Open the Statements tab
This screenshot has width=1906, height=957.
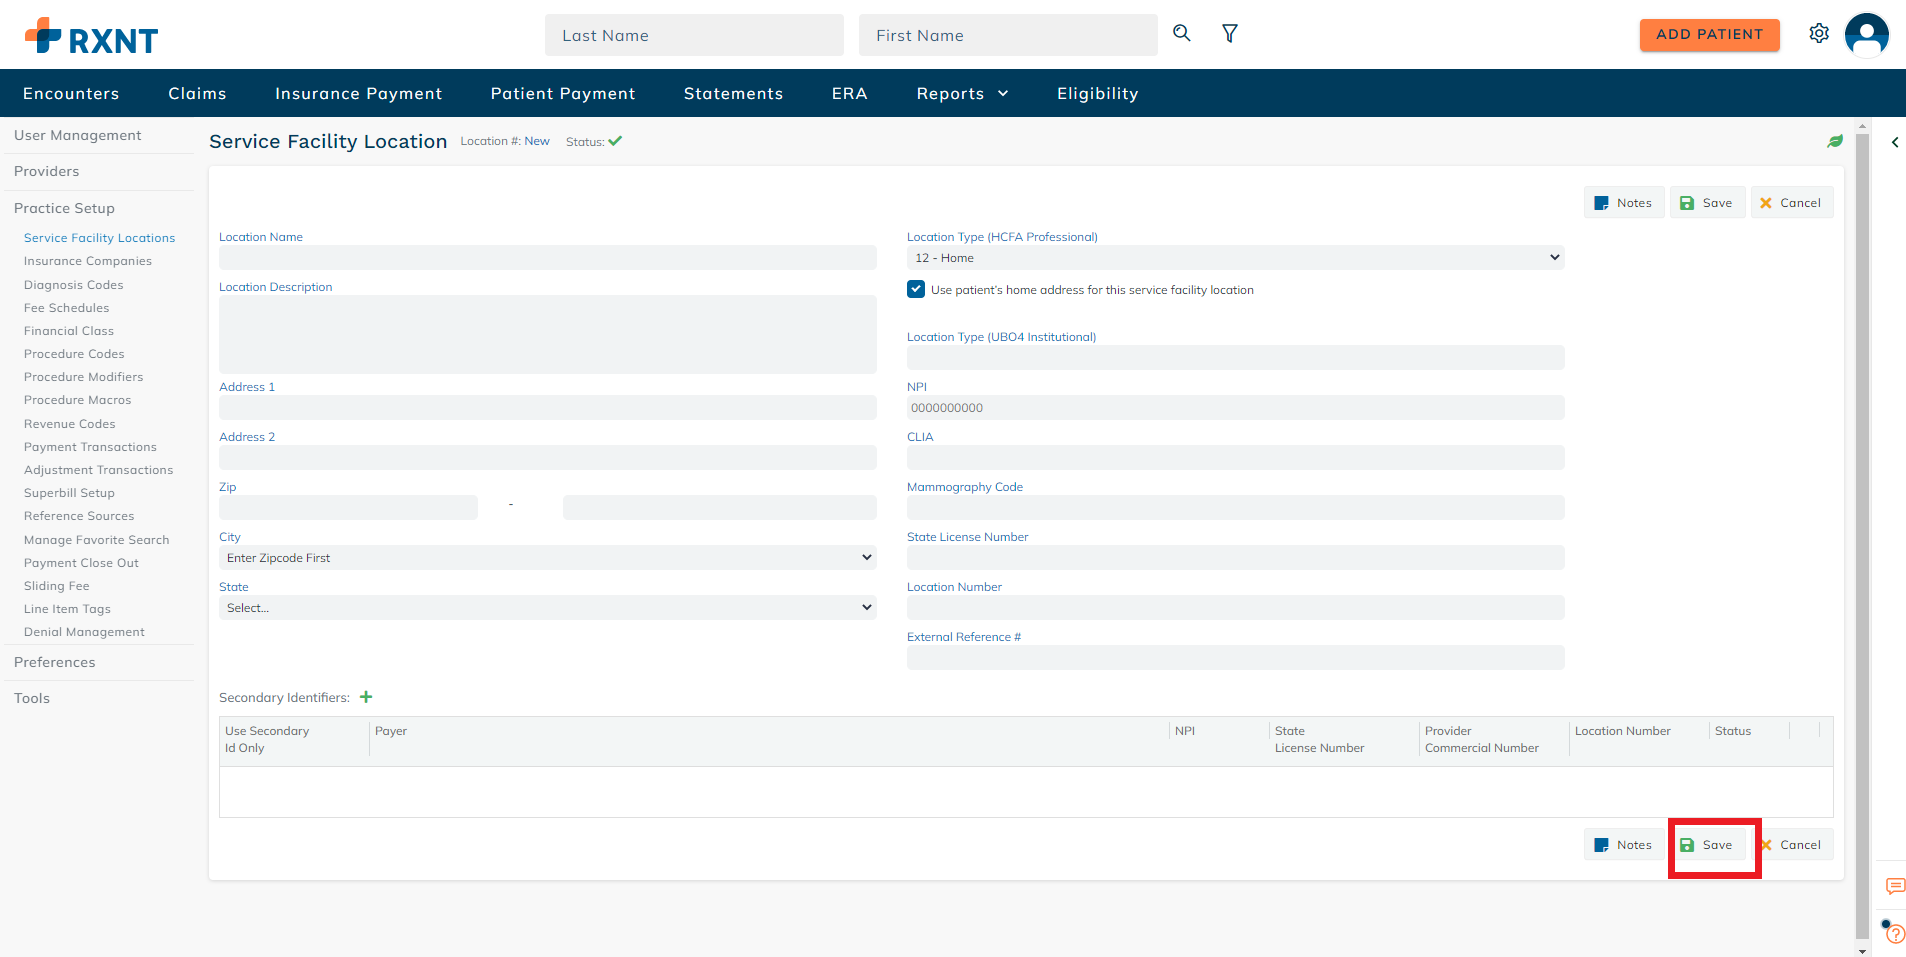point(733,93)
